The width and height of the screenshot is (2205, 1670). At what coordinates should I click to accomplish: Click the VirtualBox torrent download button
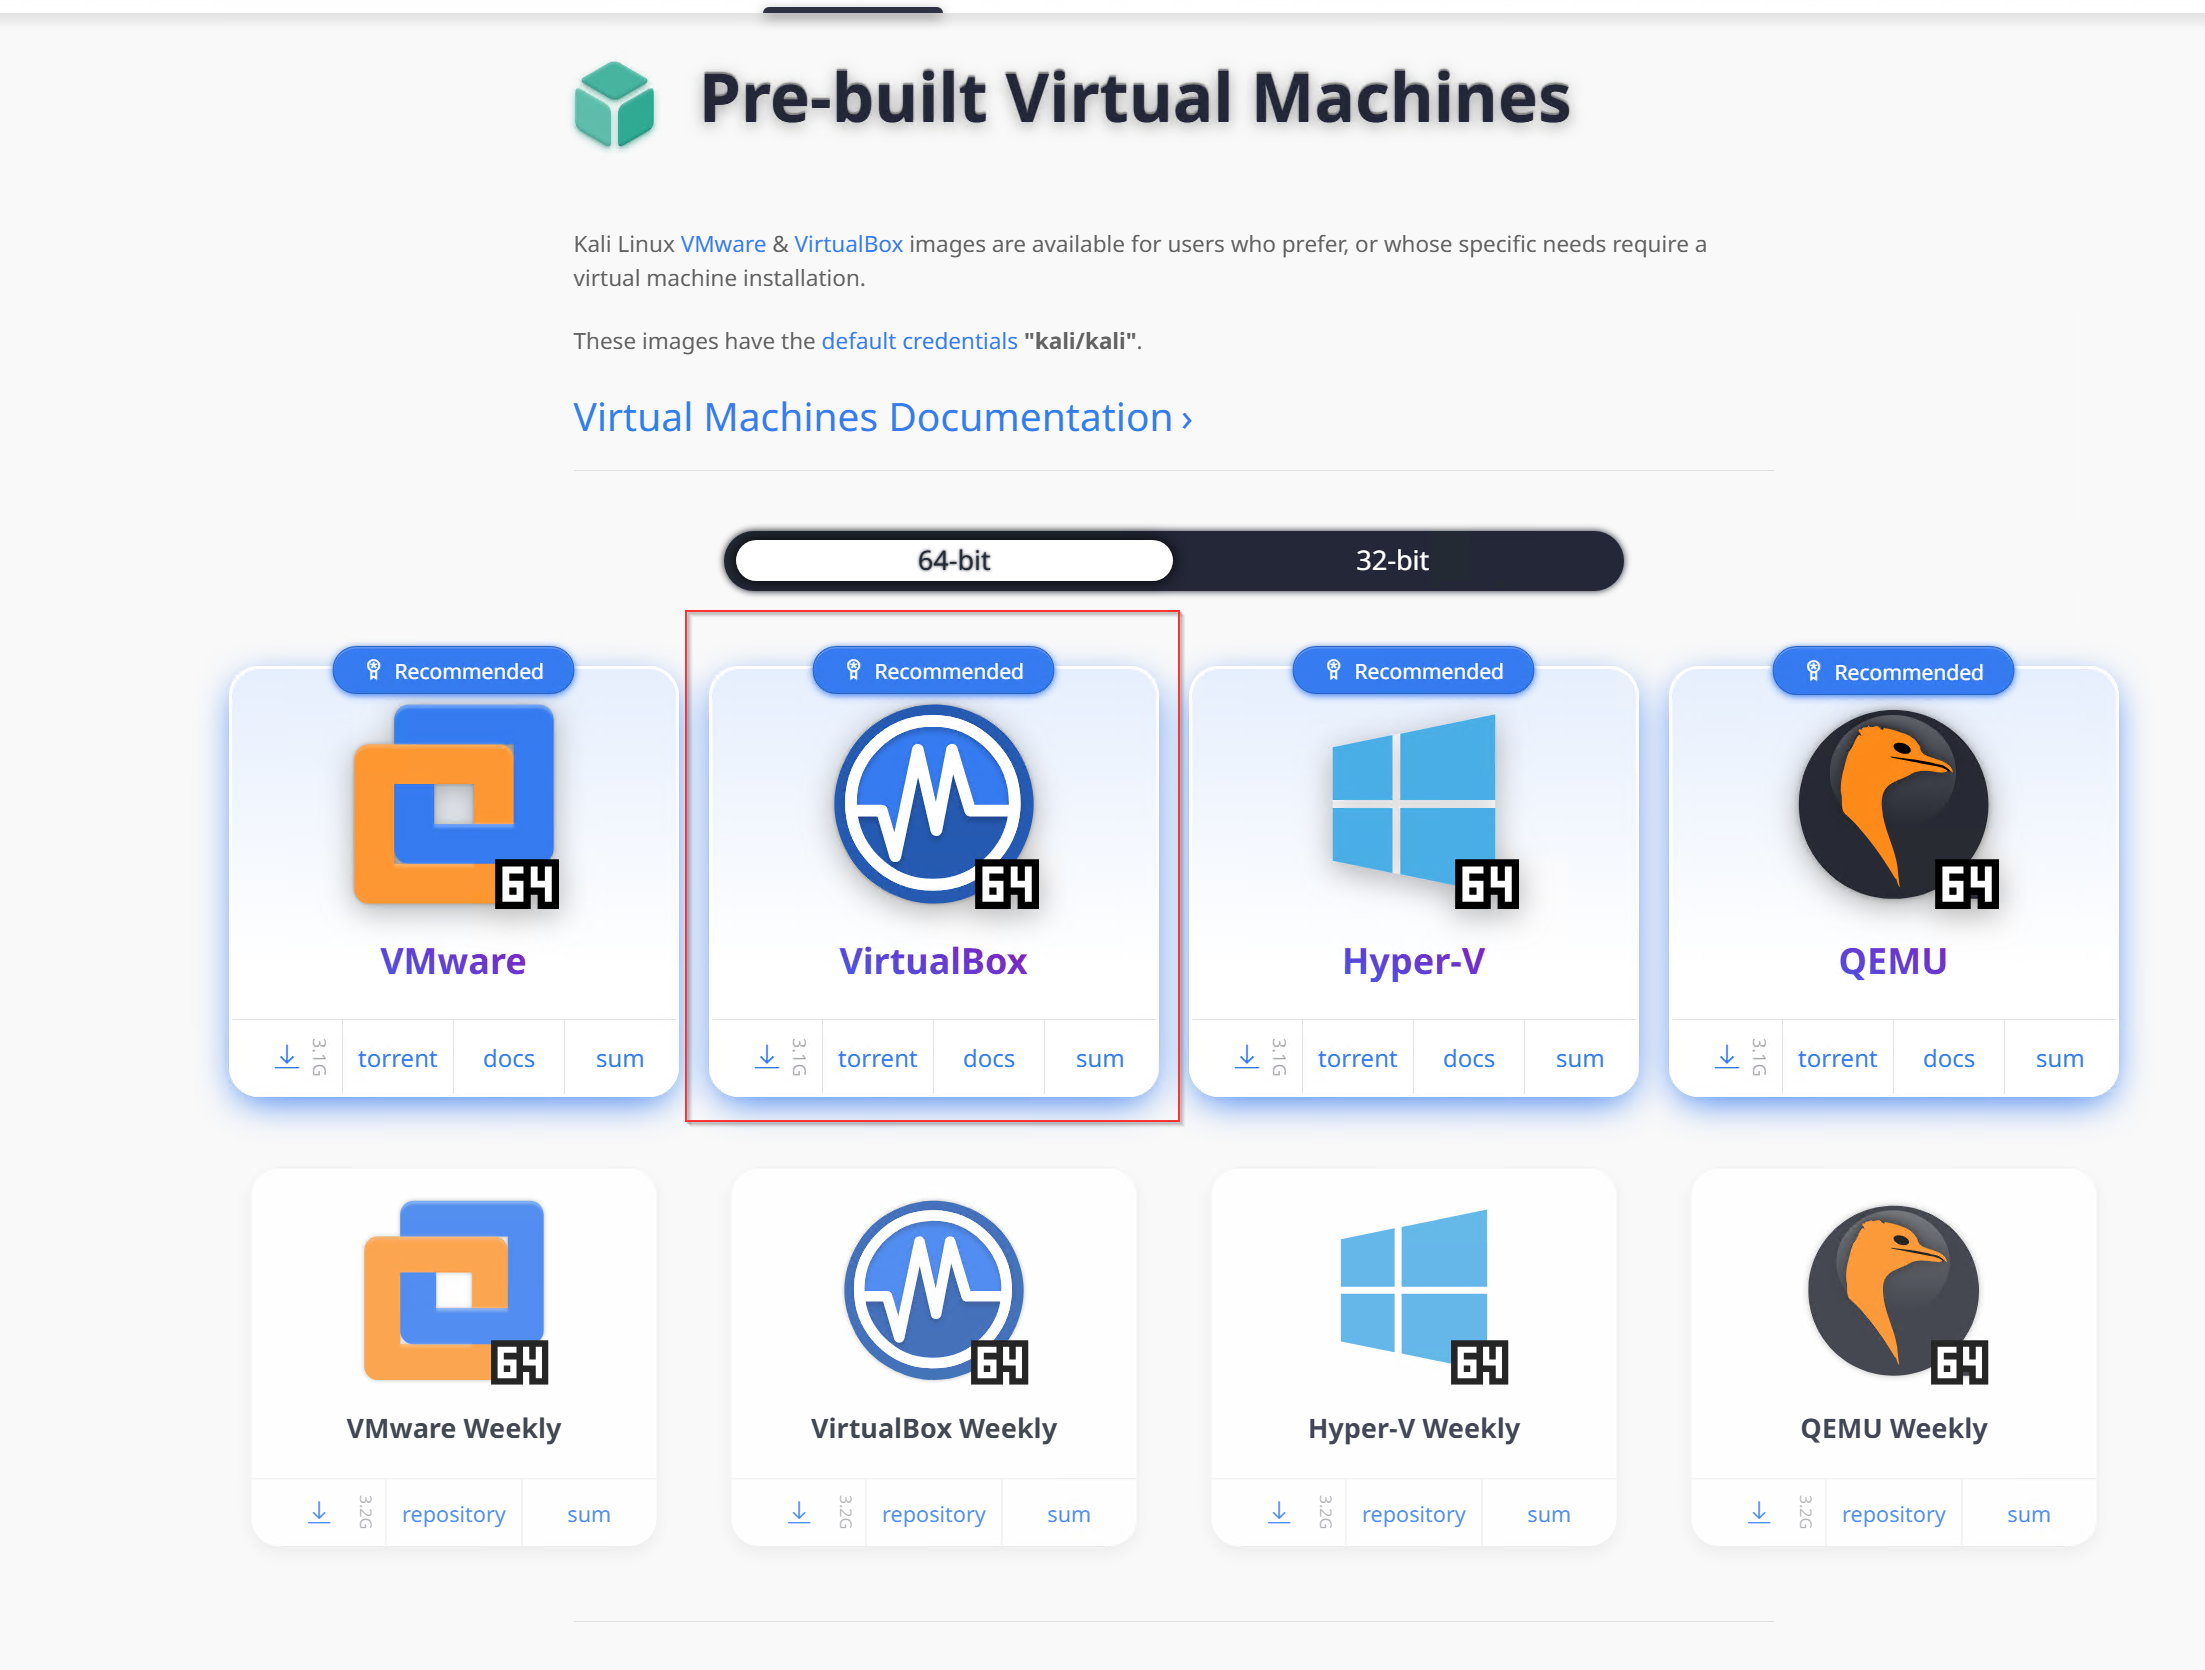pos(877,1056)
